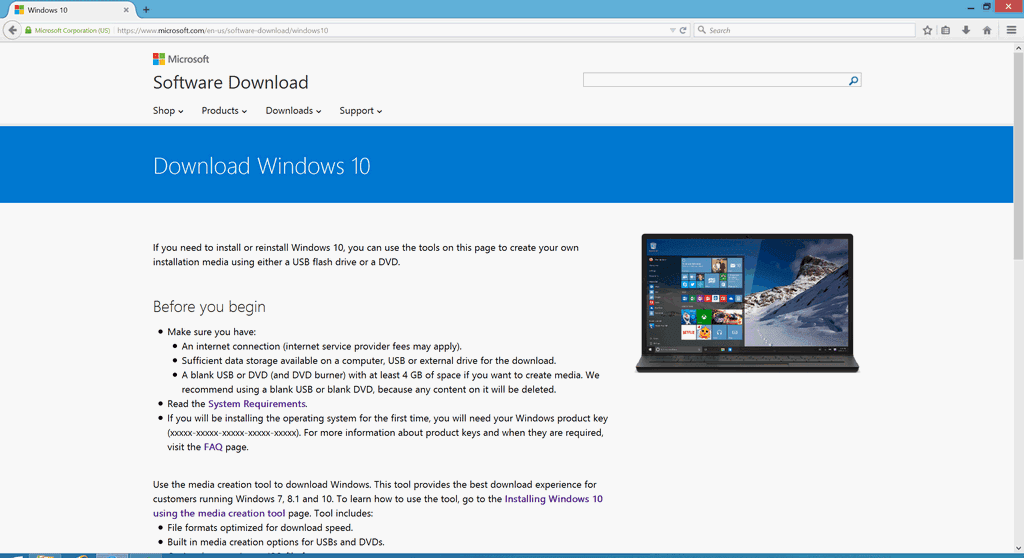Open a new tab with the plus icon
1024x558 pixels.
point(146,10)
